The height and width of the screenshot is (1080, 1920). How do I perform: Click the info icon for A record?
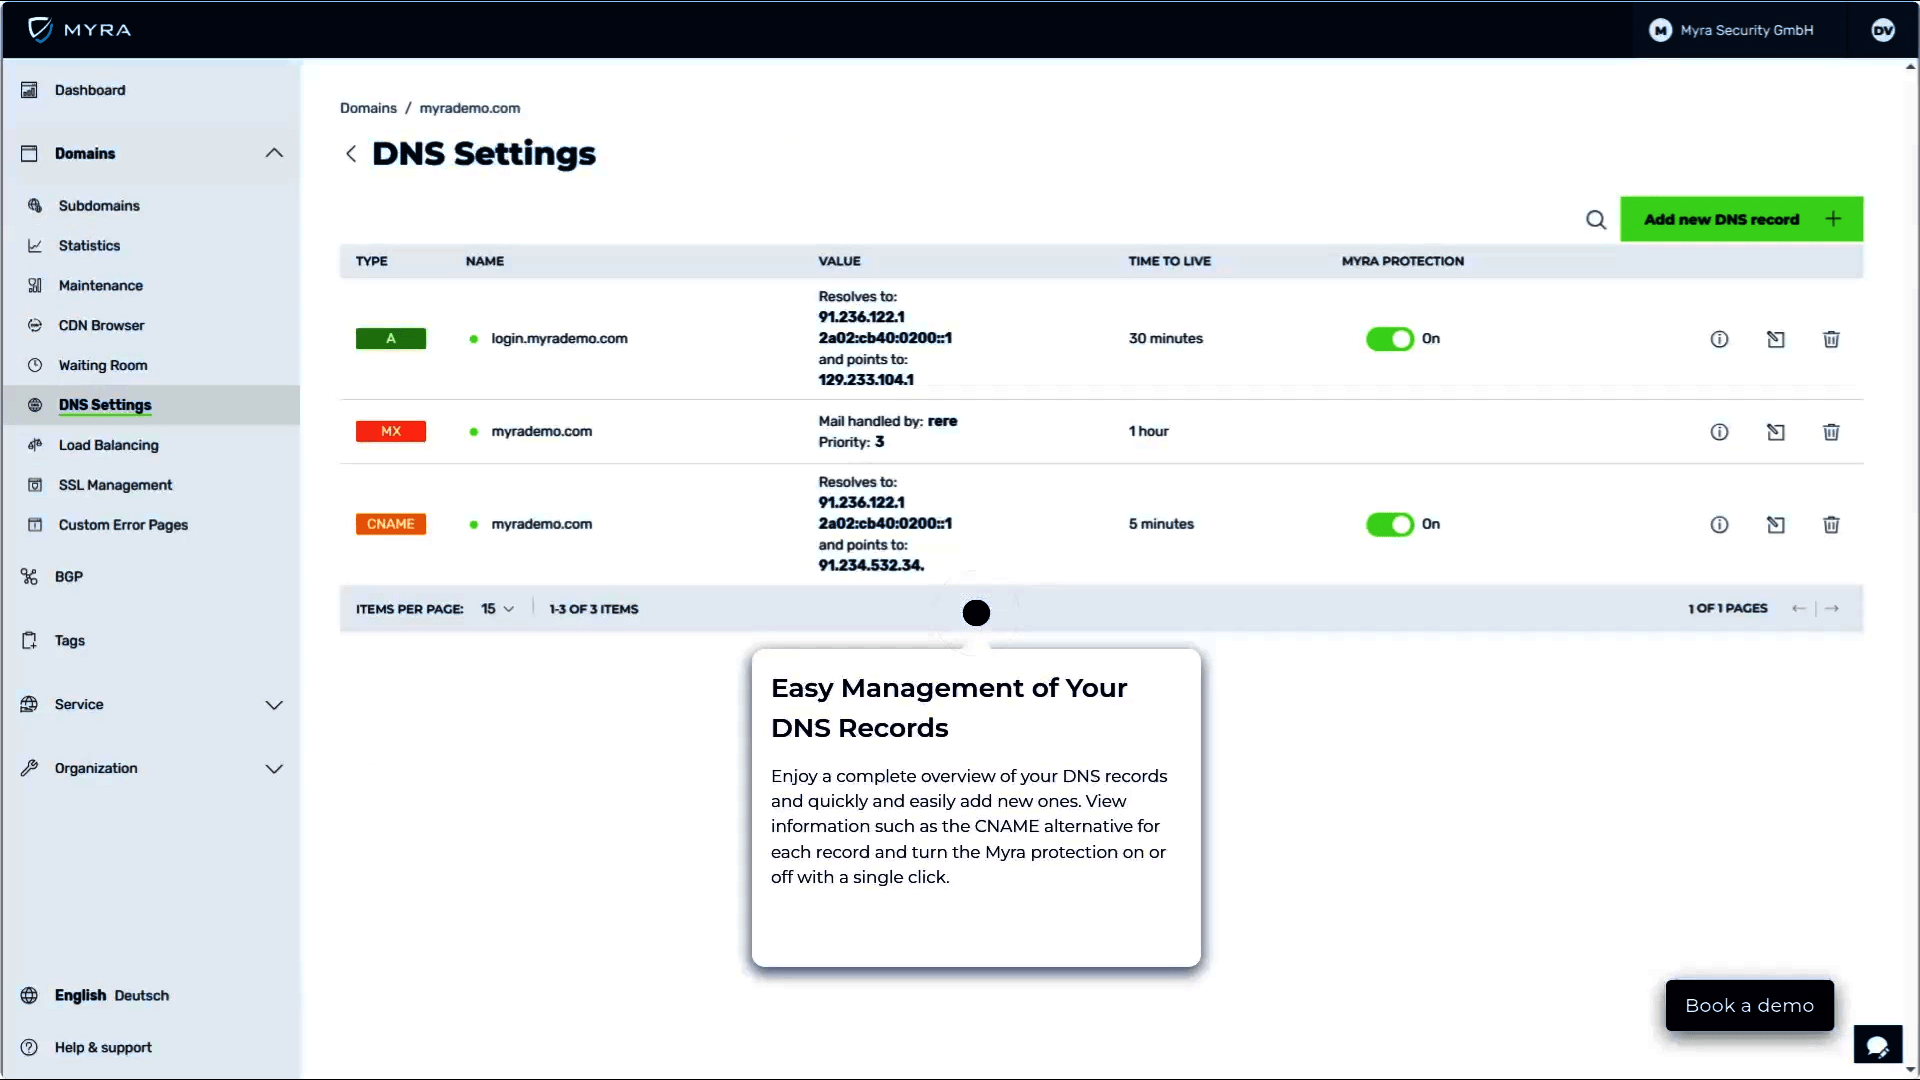point(1719,339)
